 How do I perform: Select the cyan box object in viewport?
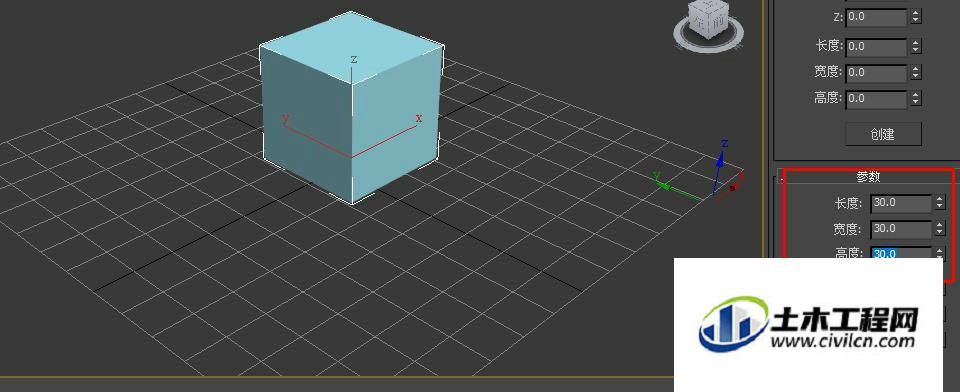351,108
